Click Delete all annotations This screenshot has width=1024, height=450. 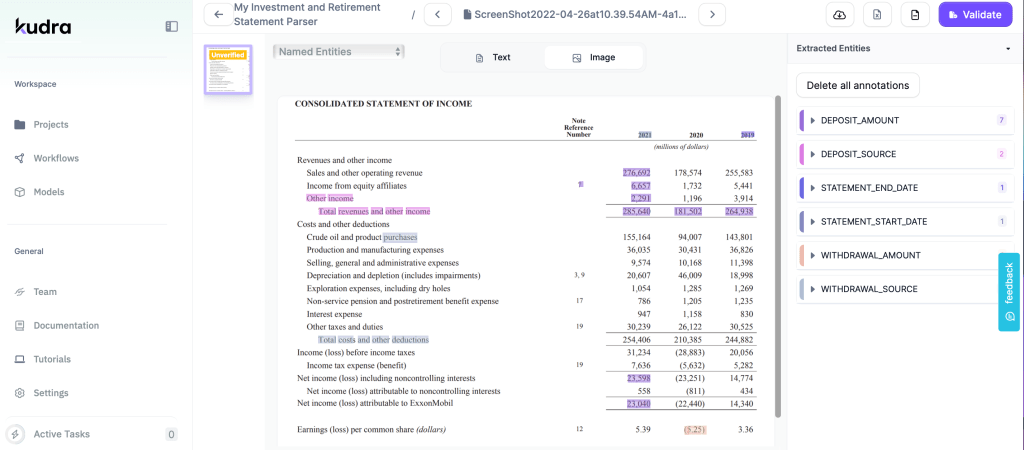pos(857,85)
